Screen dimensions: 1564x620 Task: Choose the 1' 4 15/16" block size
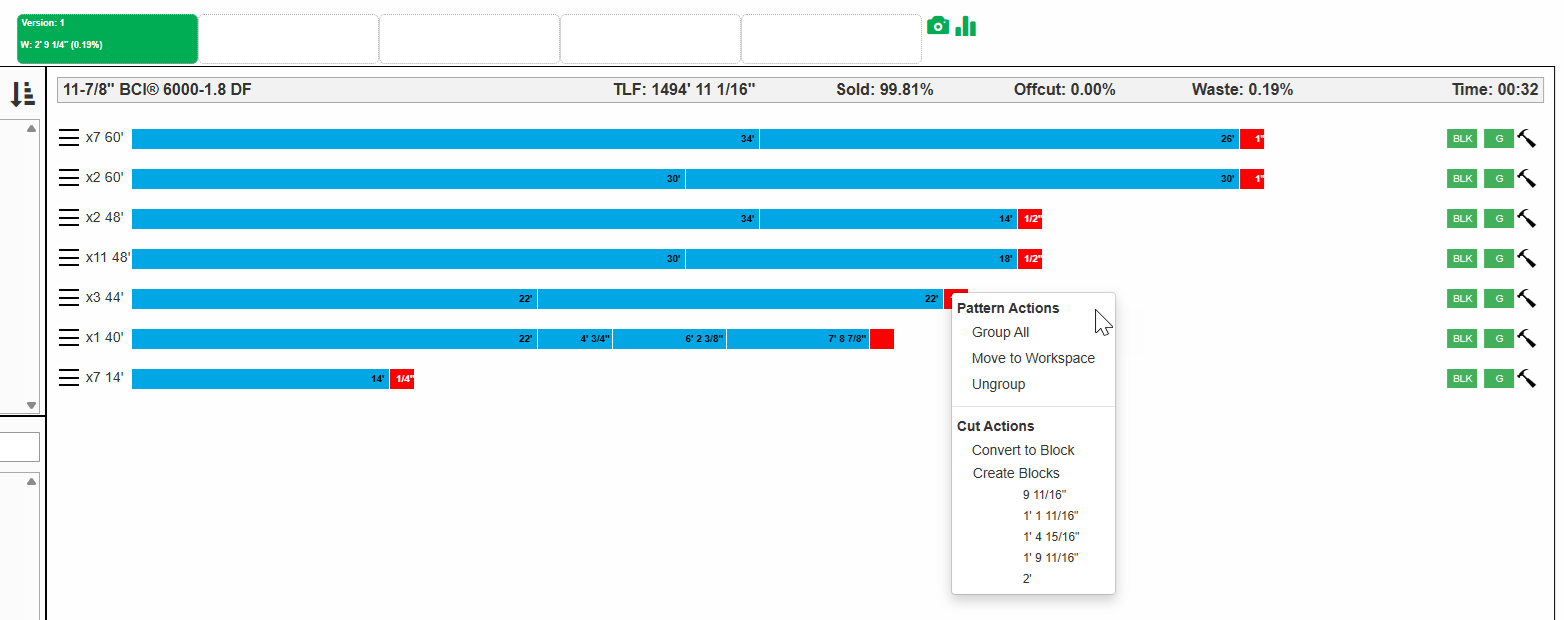[x=1051, y=536]
